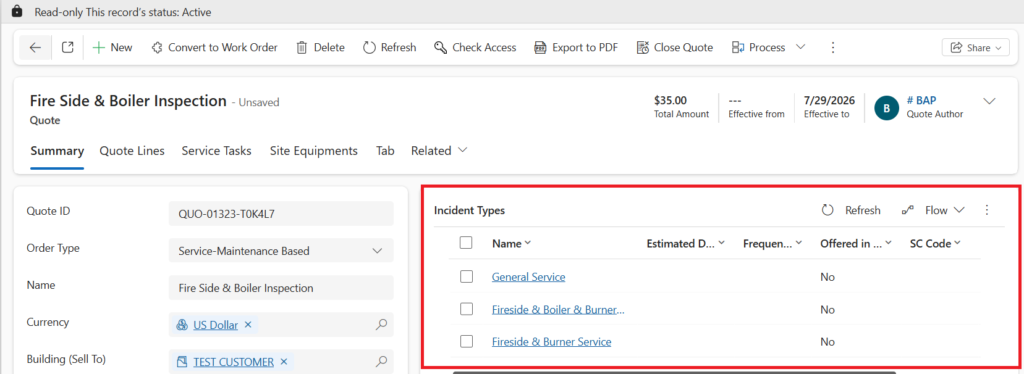Click the Close Quote icon

tap(643, 48)
